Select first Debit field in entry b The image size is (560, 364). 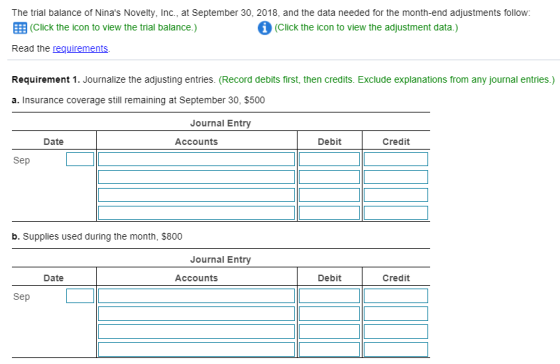(329, 296)
